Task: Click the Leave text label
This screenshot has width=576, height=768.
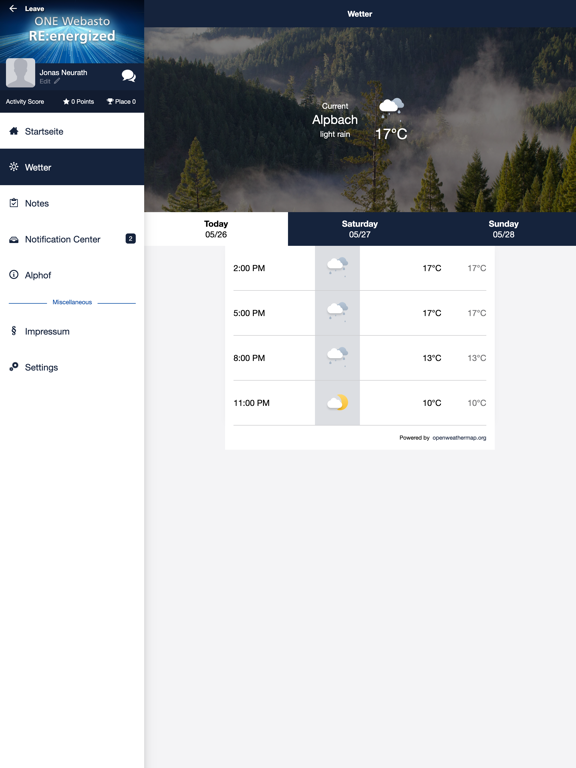Action: (34, 8)
